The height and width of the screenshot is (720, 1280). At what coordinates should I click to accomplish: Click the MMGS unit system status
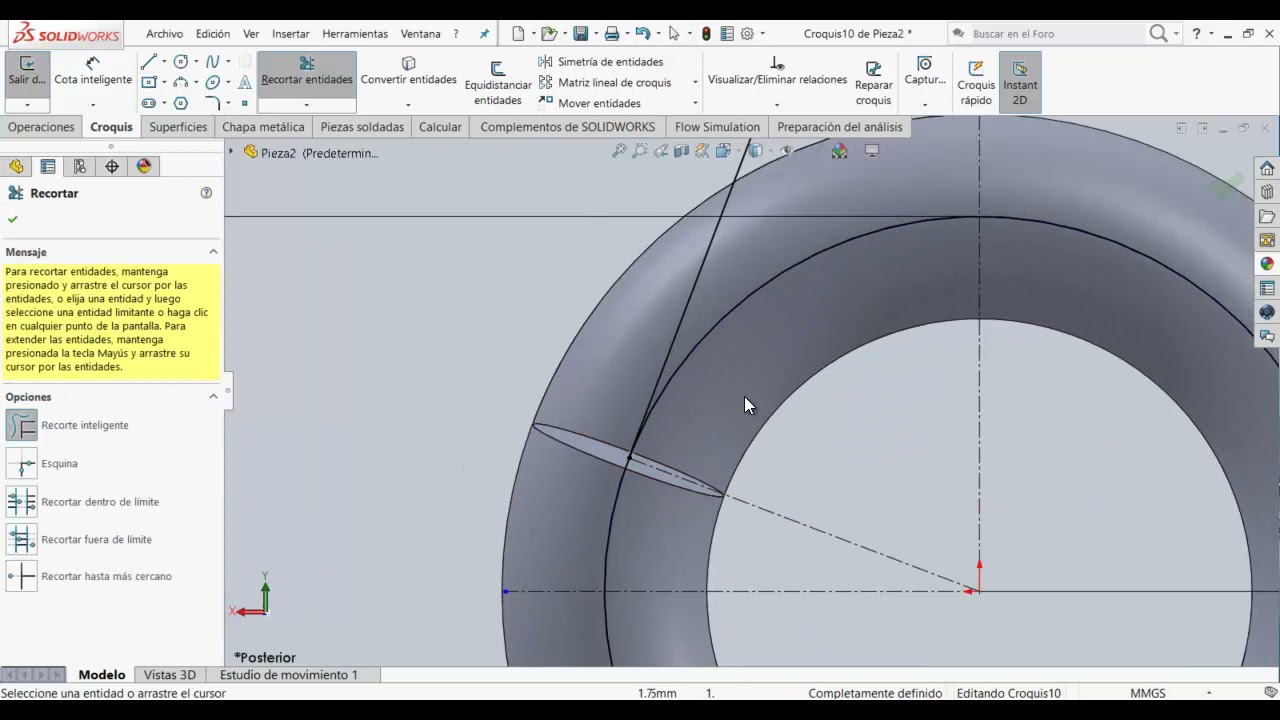(1147, 693)
